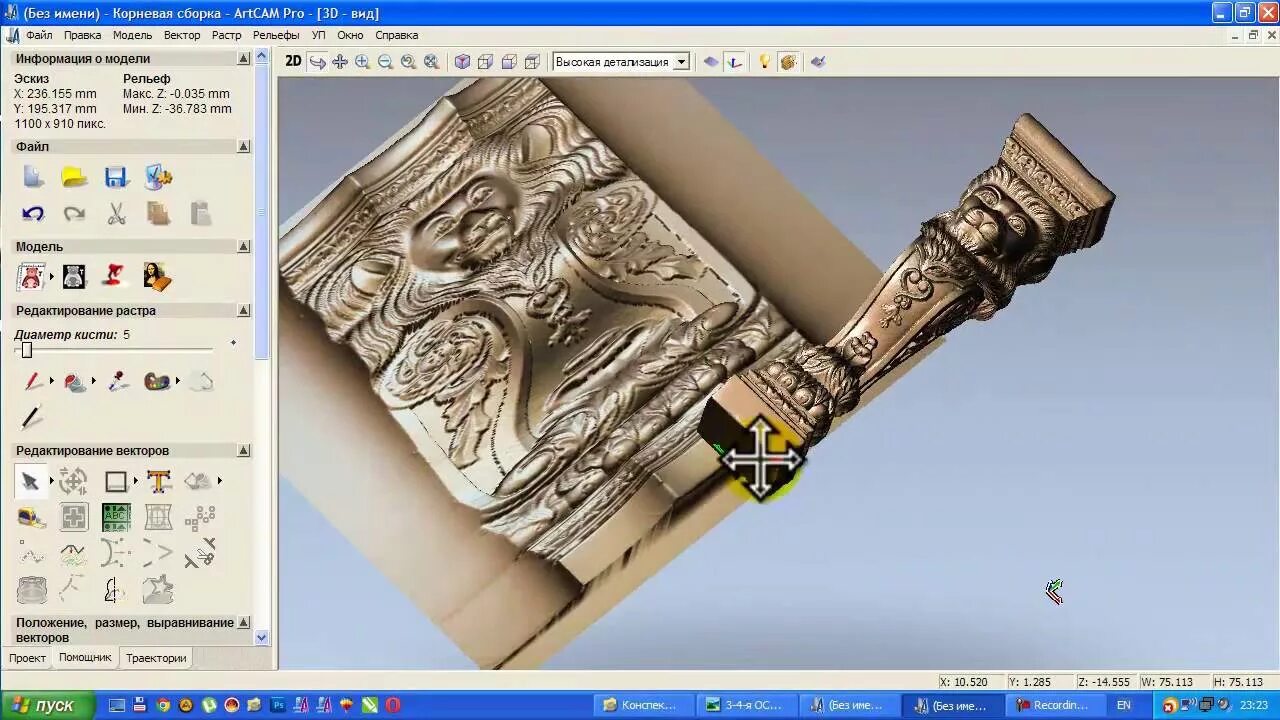Select the twiddle rotate view tool
The height and width of the screenshot is (720, 1280).
tap(317, 62)
